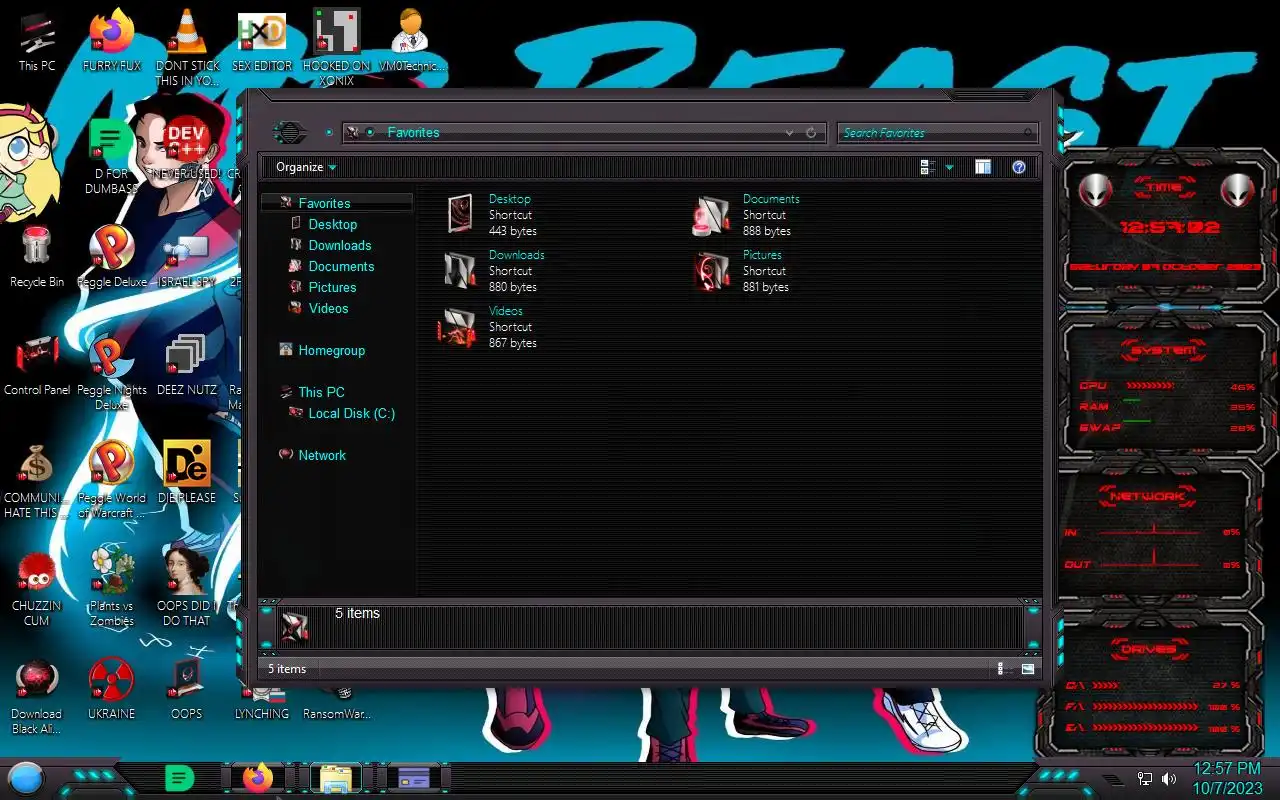Click the C:\ drive usage bar in Drives widget

point(1105,685)
